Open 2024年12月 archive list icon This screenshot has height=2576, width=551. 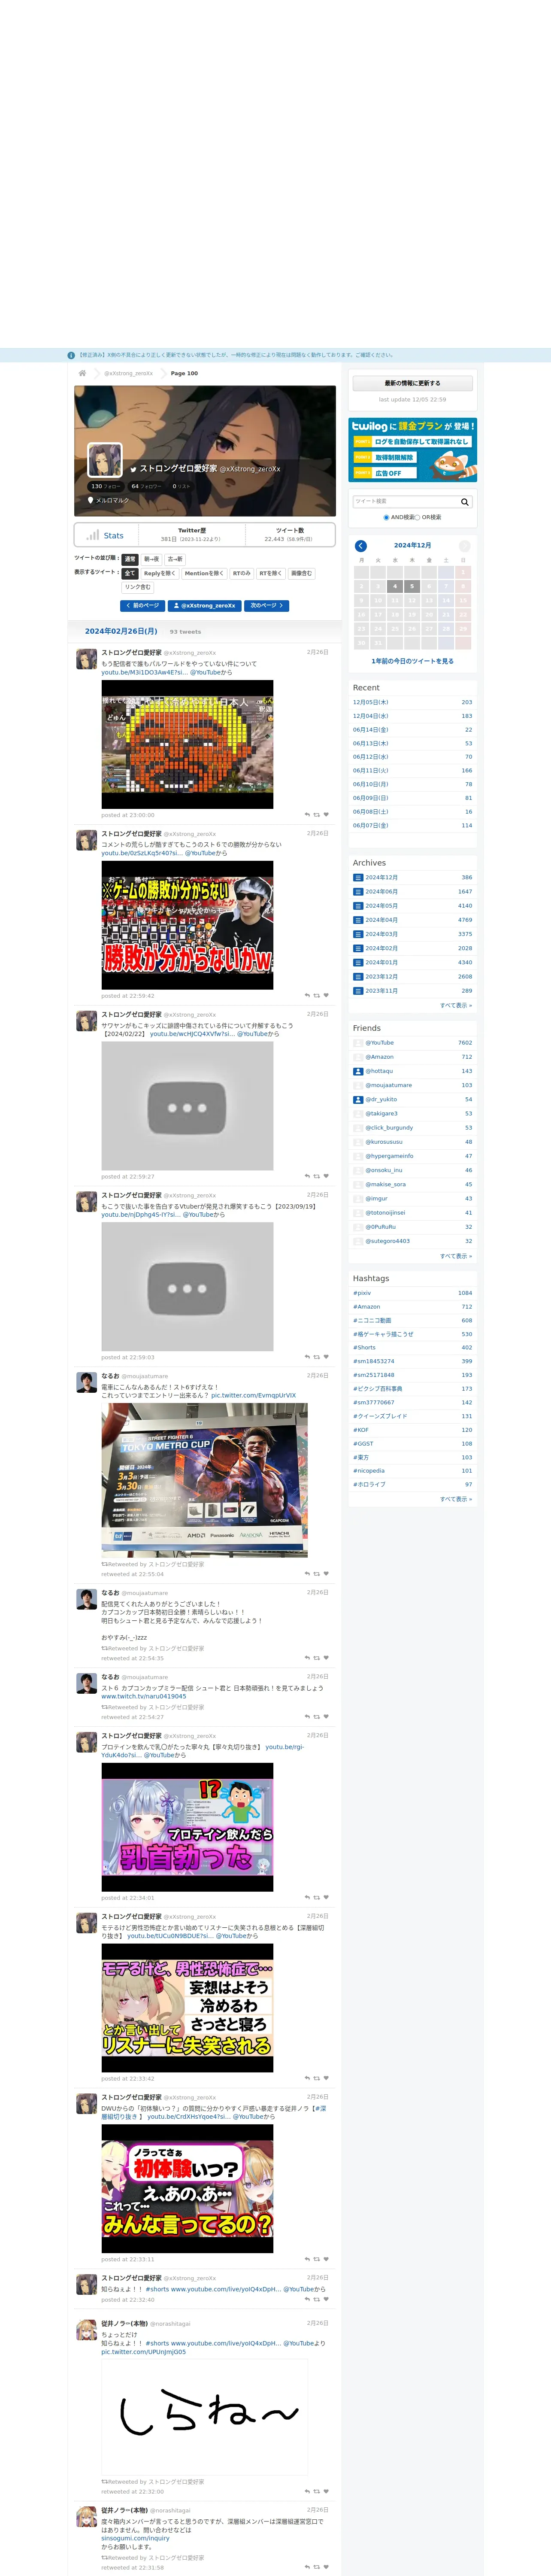tap(358, 878)
